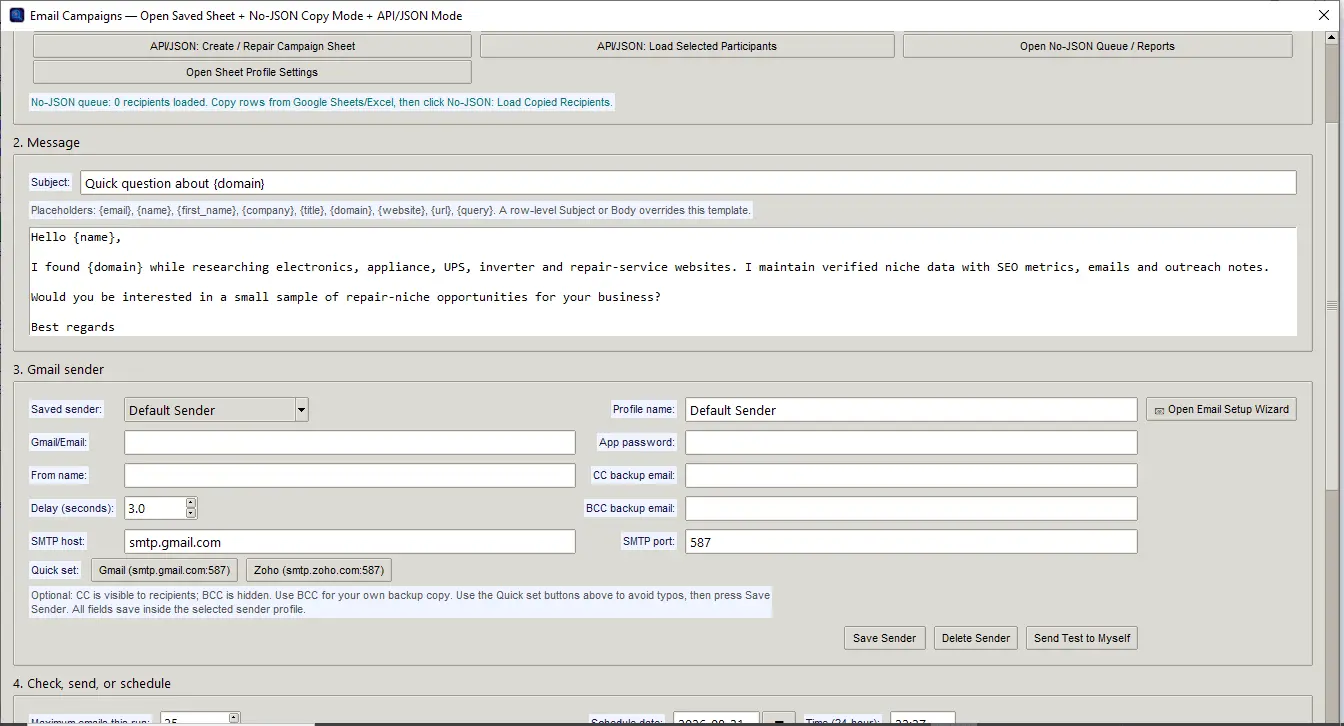The width and height of the screenshot is (1344, 726).
Task: Click the "Hello {name}," line in the message
Action: [x=76, y=238]
